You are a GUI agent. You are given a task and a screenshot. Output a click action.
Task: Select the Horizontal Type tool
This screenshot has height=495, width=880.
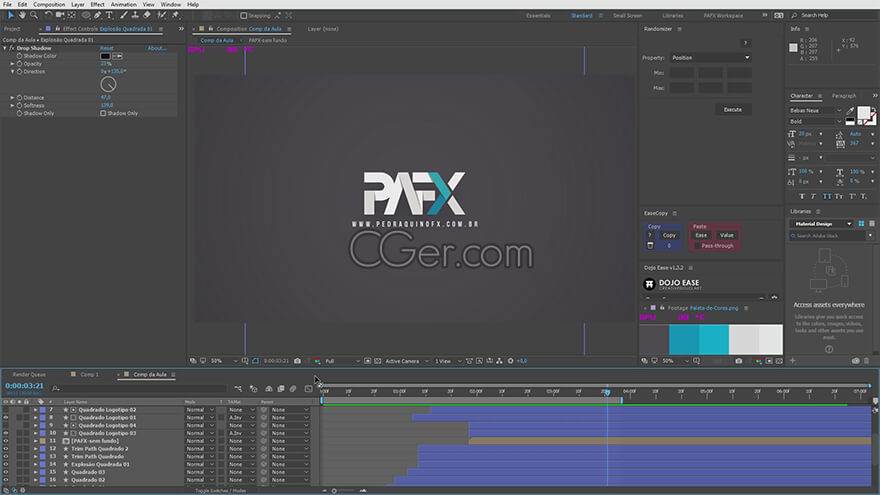109,15
